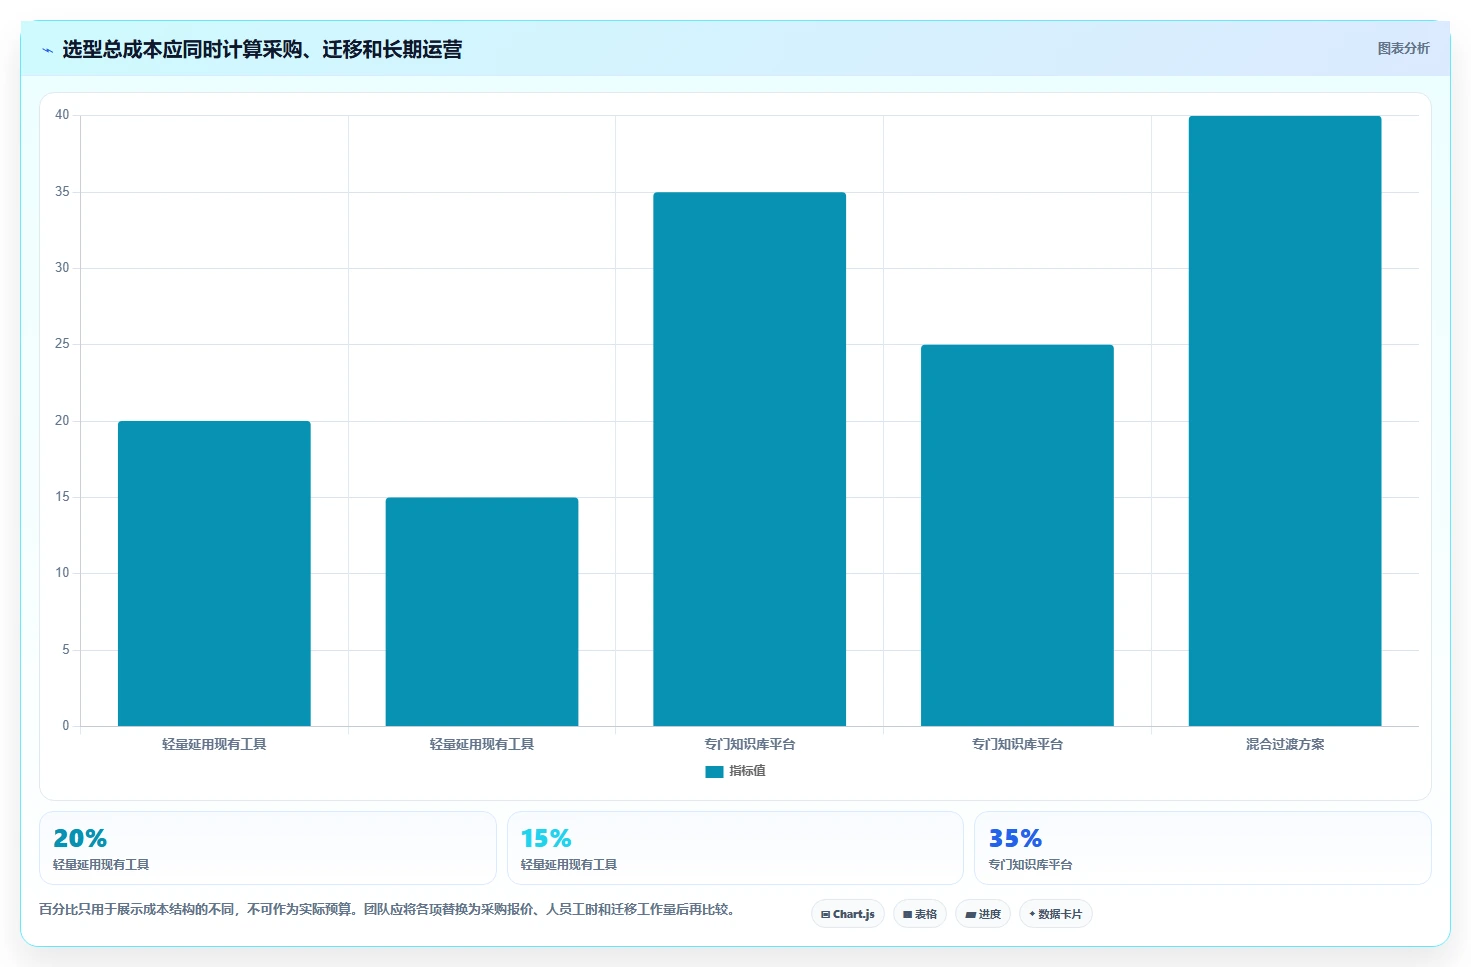Click the 15% stat card value
This screenshot has height=967, width=1471.
546,838
